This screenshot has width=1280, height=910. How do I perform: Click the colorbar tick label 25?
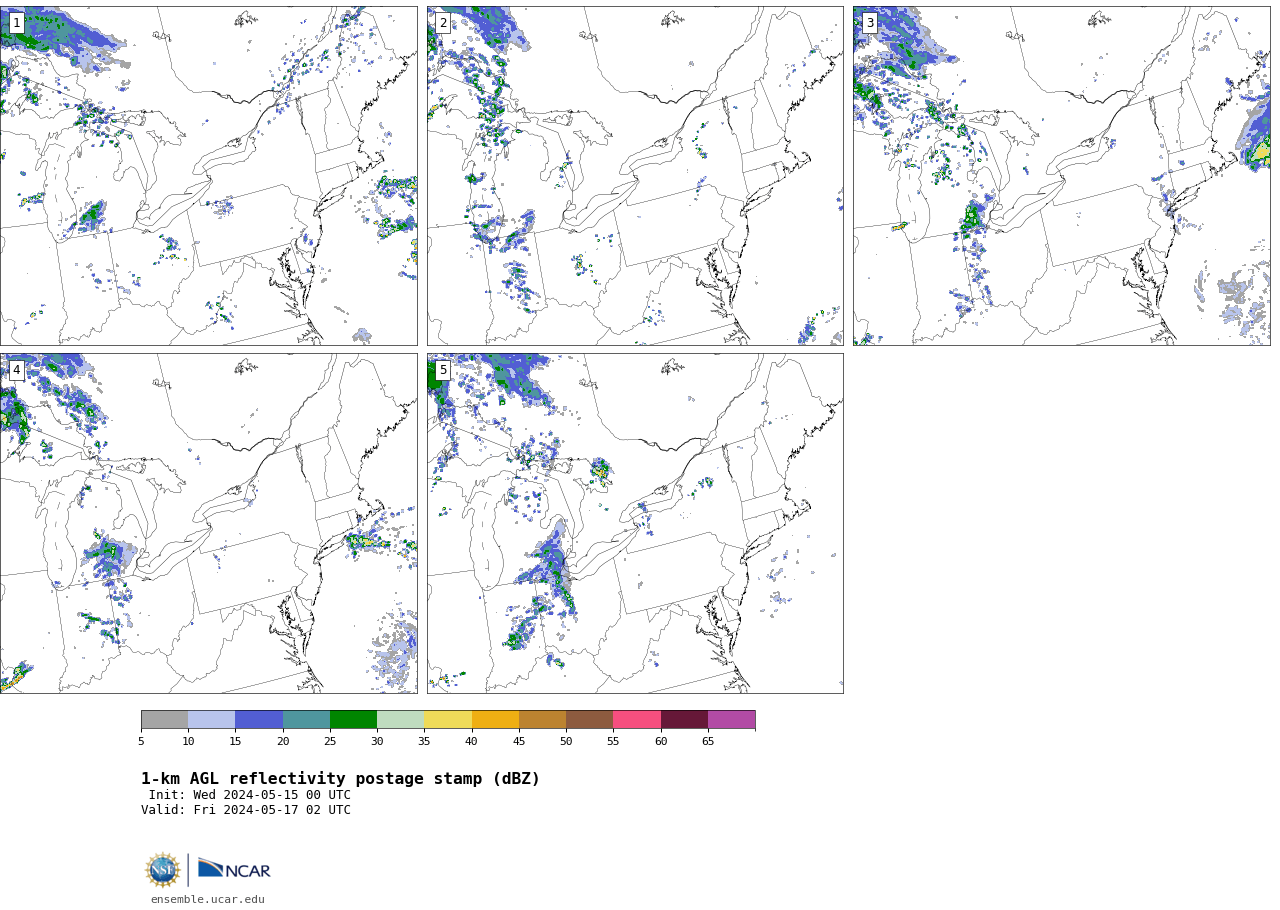330,741
